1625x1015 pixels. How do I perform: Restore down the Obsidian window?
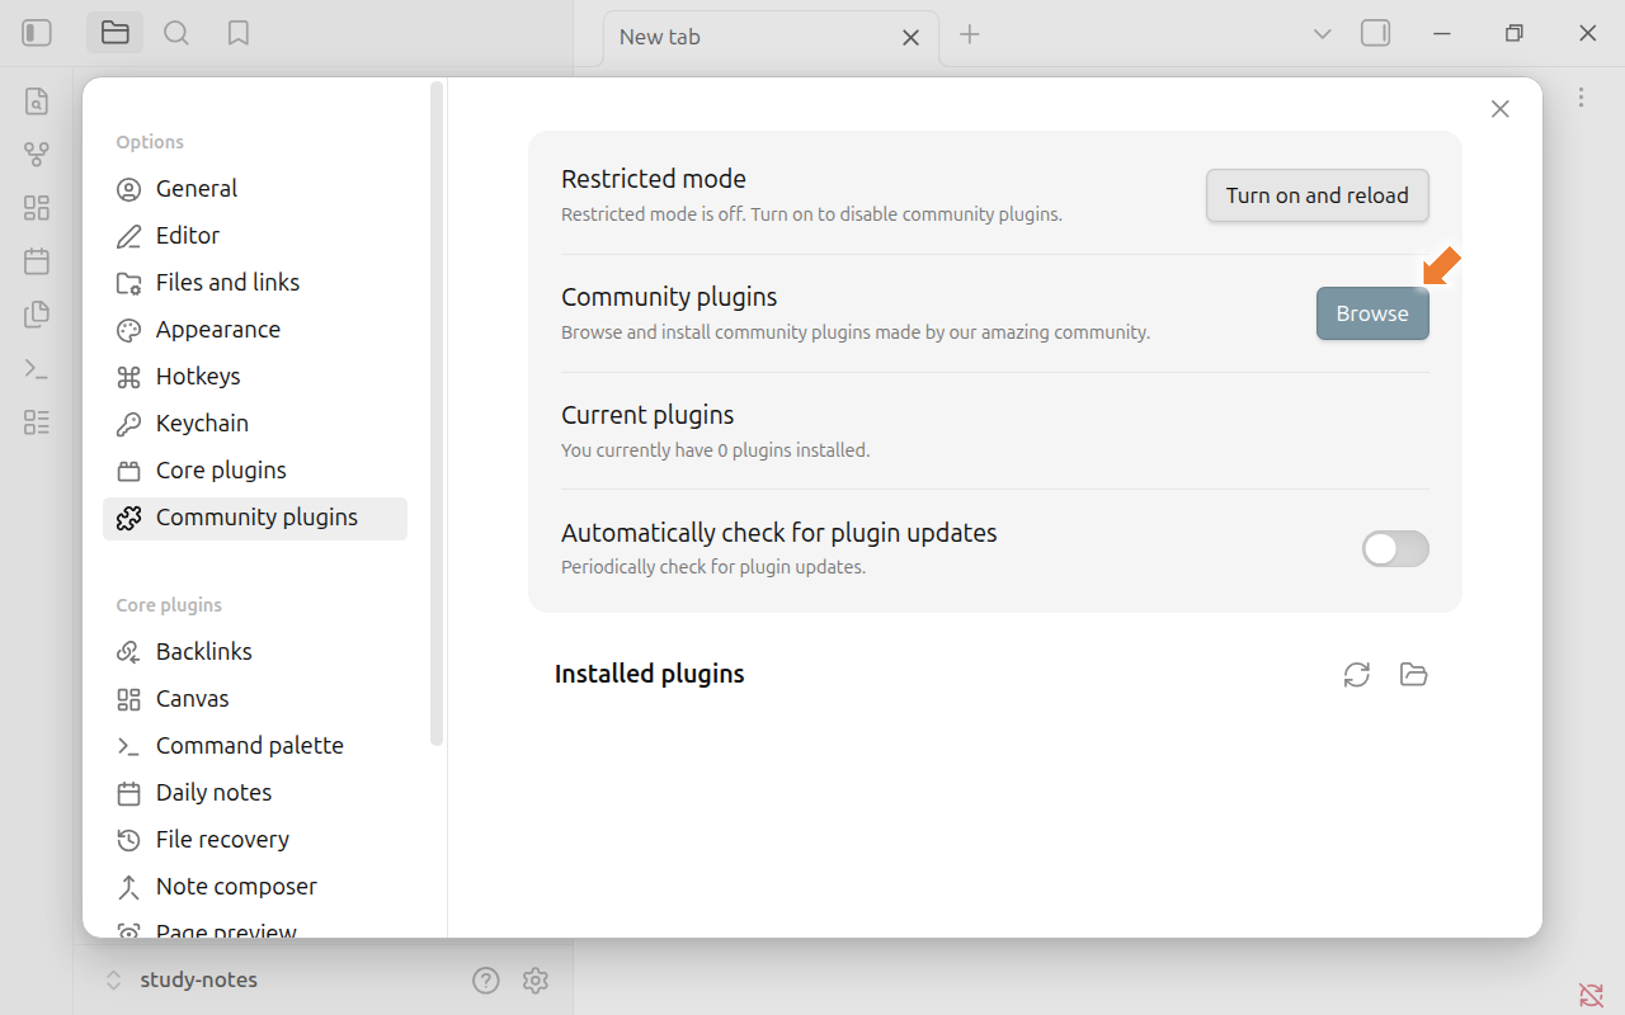click(x=1514, y=33)
